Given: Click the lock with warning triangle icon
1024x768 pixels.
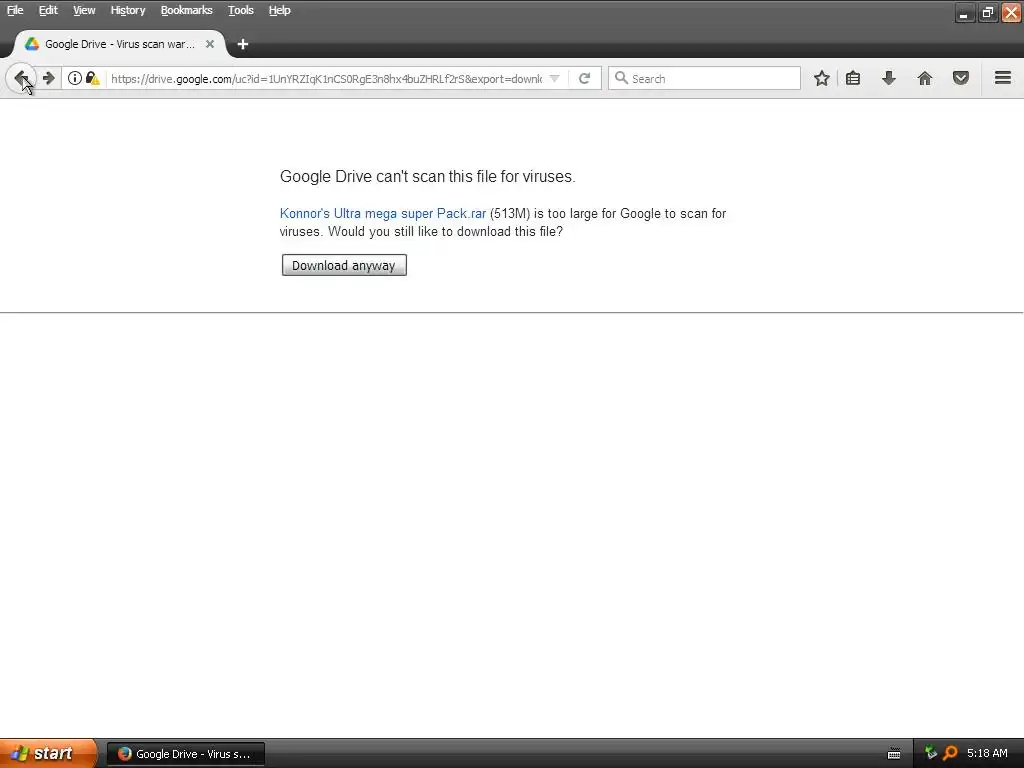Looking at the screenshot, I should pos(92,78).
